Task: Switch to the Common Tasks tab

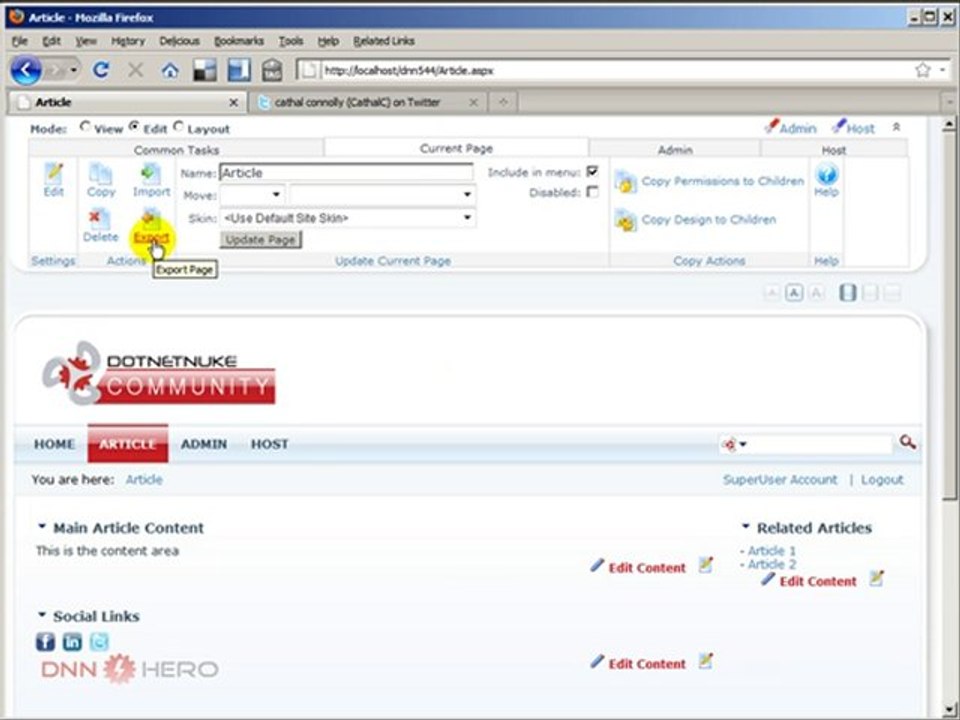Action: click(x=176, y=150)
